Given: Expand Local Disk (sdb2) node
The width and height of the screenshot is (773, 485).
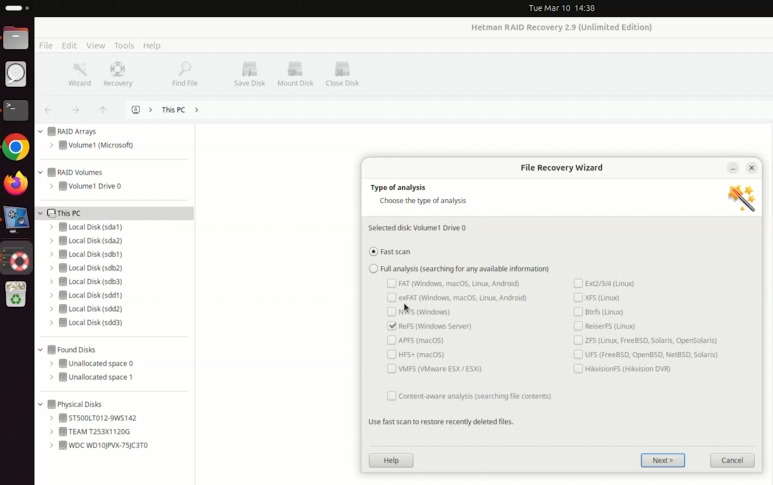Looking at the screenshot, I should 51,268.
